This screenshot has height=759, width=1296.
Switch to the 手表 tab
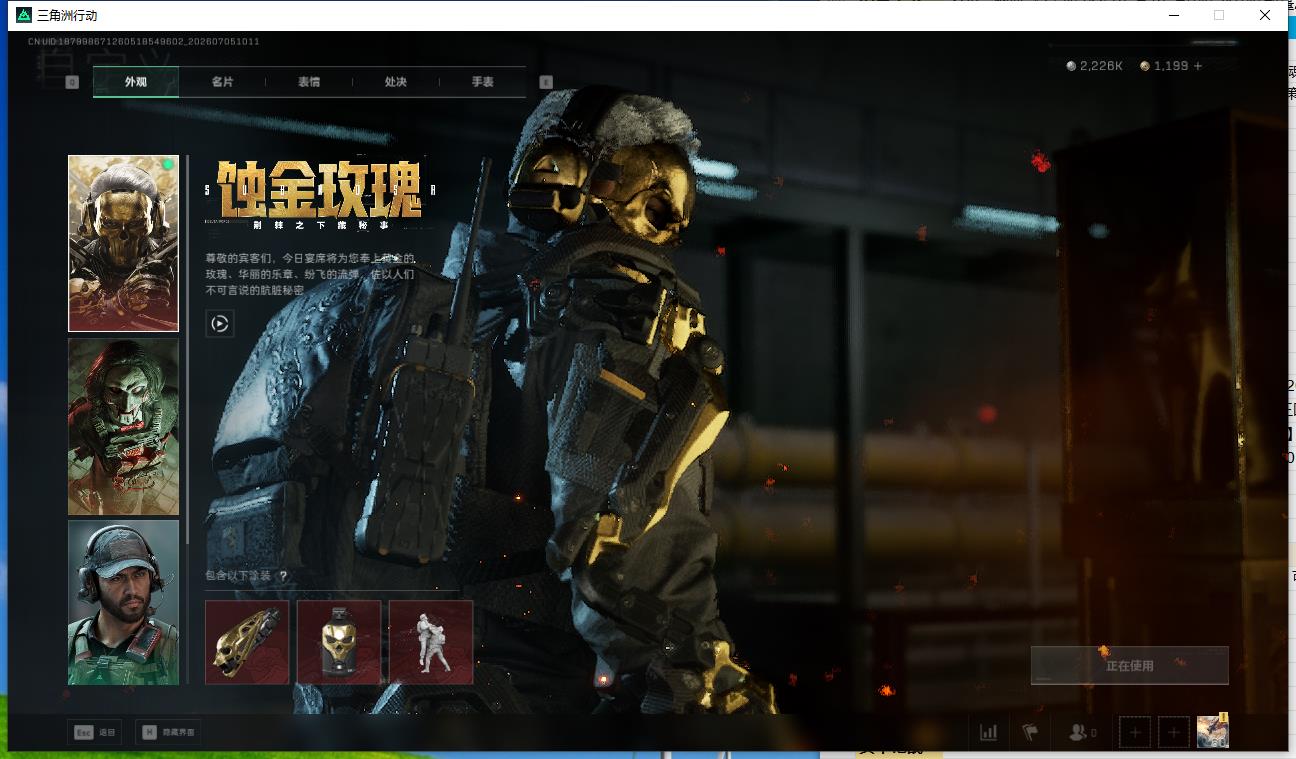click(x=483, y=82)
